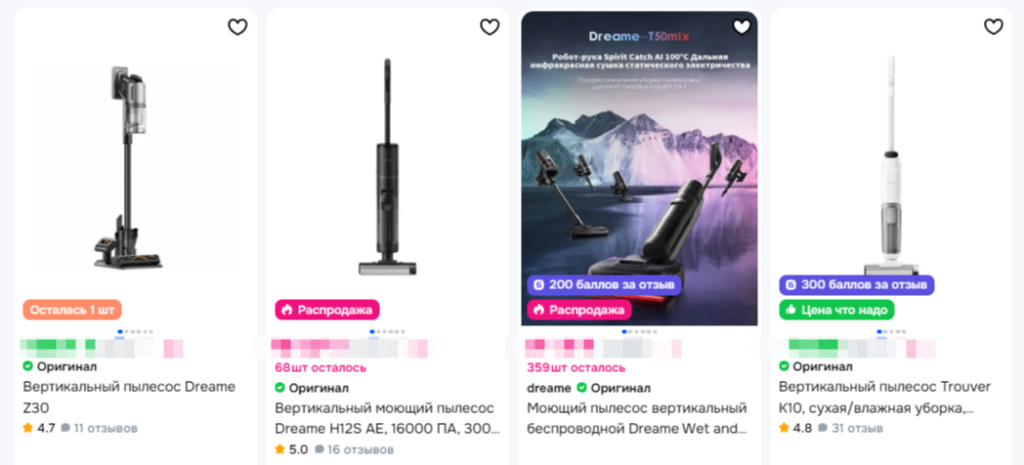Add Dreame Z30 vacuum to favorites
This screenshot has height=465, width=1024.
tap(238, 27)
